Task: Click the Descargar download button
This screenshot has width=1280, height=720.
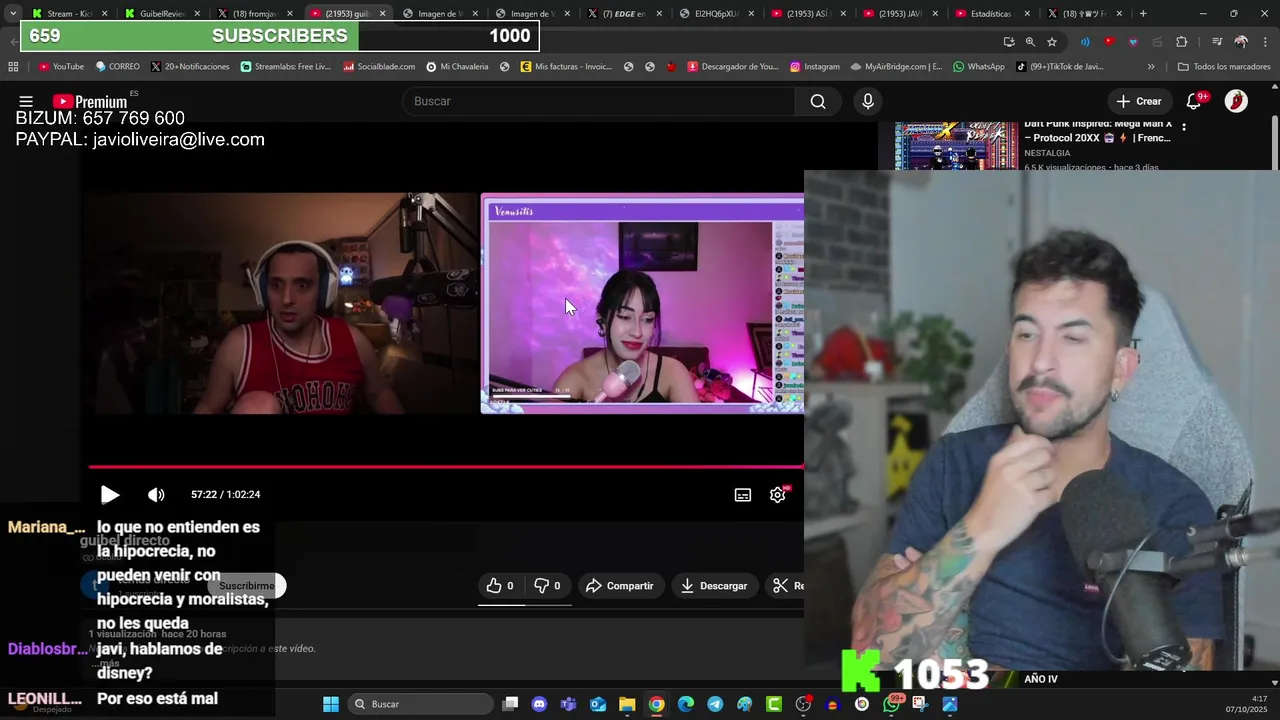Action: [x=714, y=586]
